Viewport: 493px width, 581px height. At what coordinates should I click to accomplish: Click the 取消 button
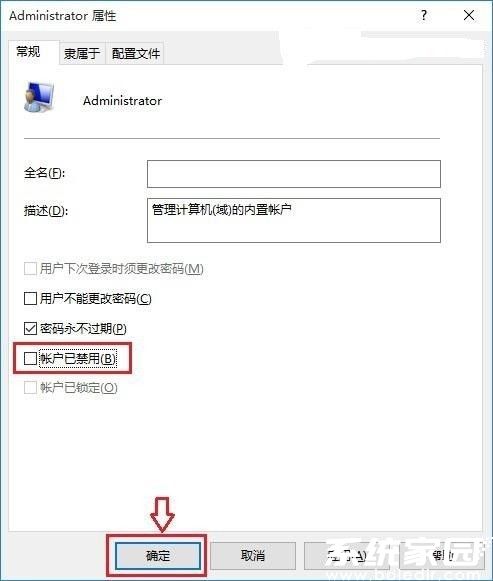[x=253, y=556]
